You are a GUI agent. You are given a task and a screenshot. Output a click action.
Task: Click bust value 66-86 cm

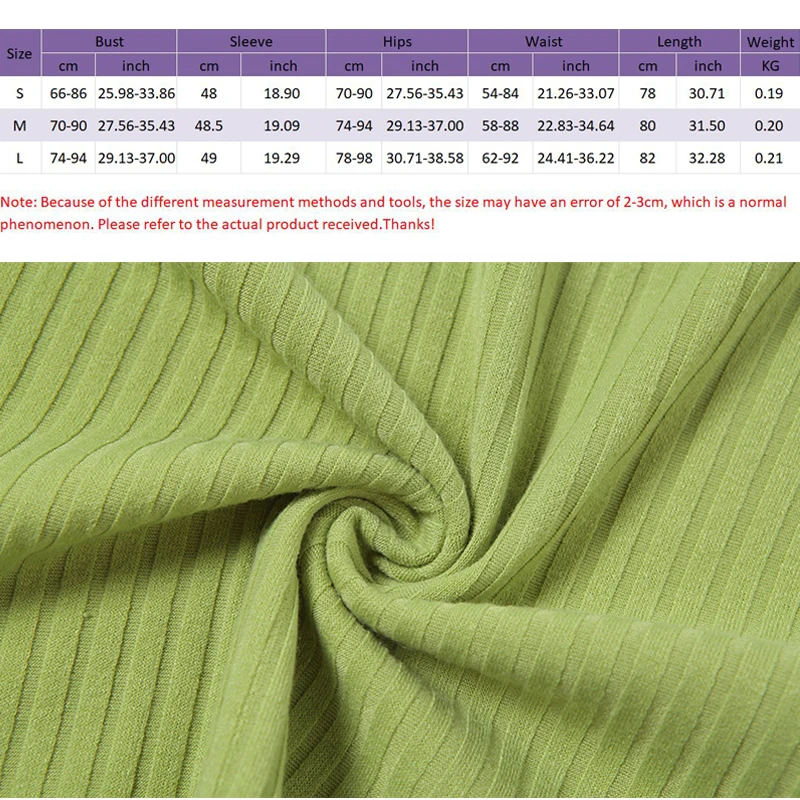point(68,93)
